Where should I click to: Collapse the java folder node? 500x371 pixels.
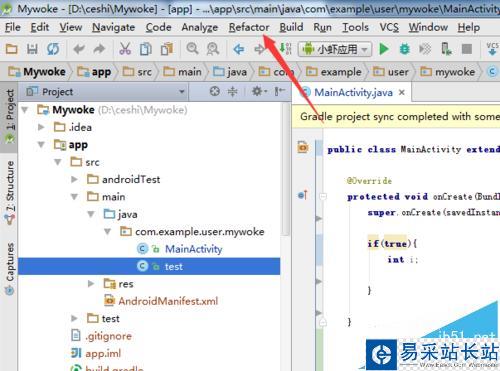[x=91, y=214]
